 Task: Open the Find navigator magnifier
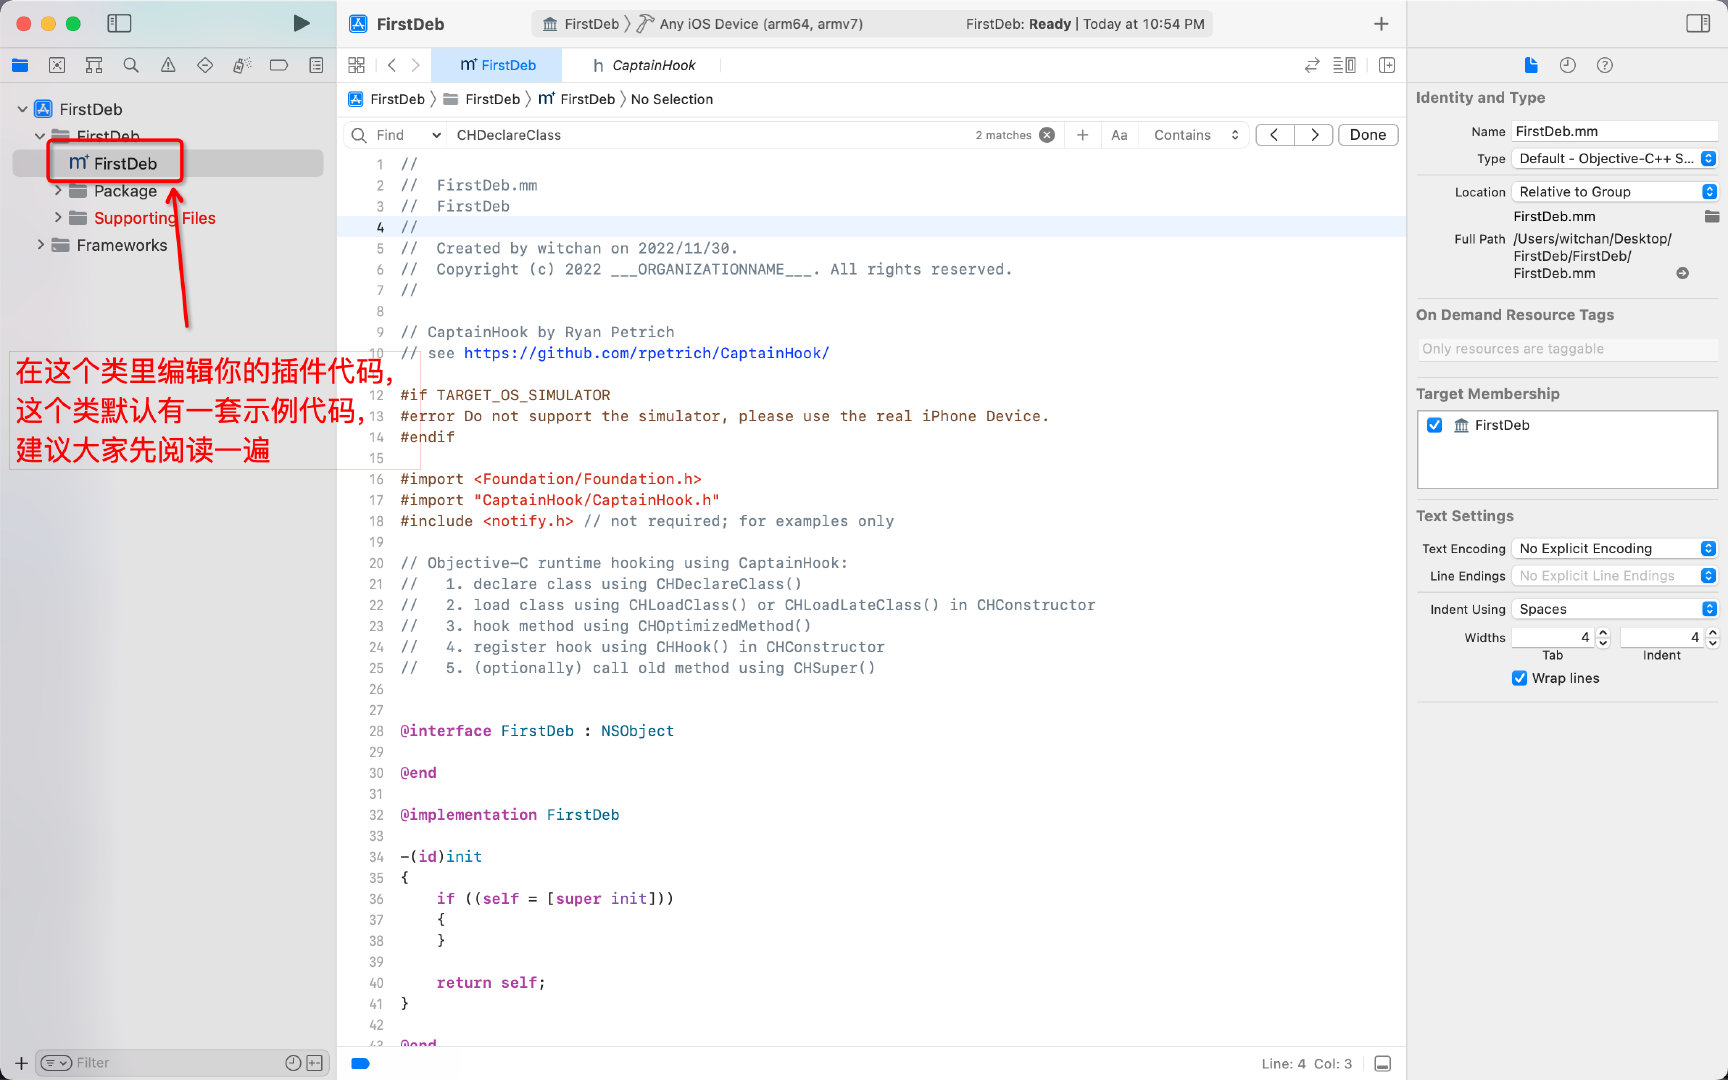[x=131, y=65]
